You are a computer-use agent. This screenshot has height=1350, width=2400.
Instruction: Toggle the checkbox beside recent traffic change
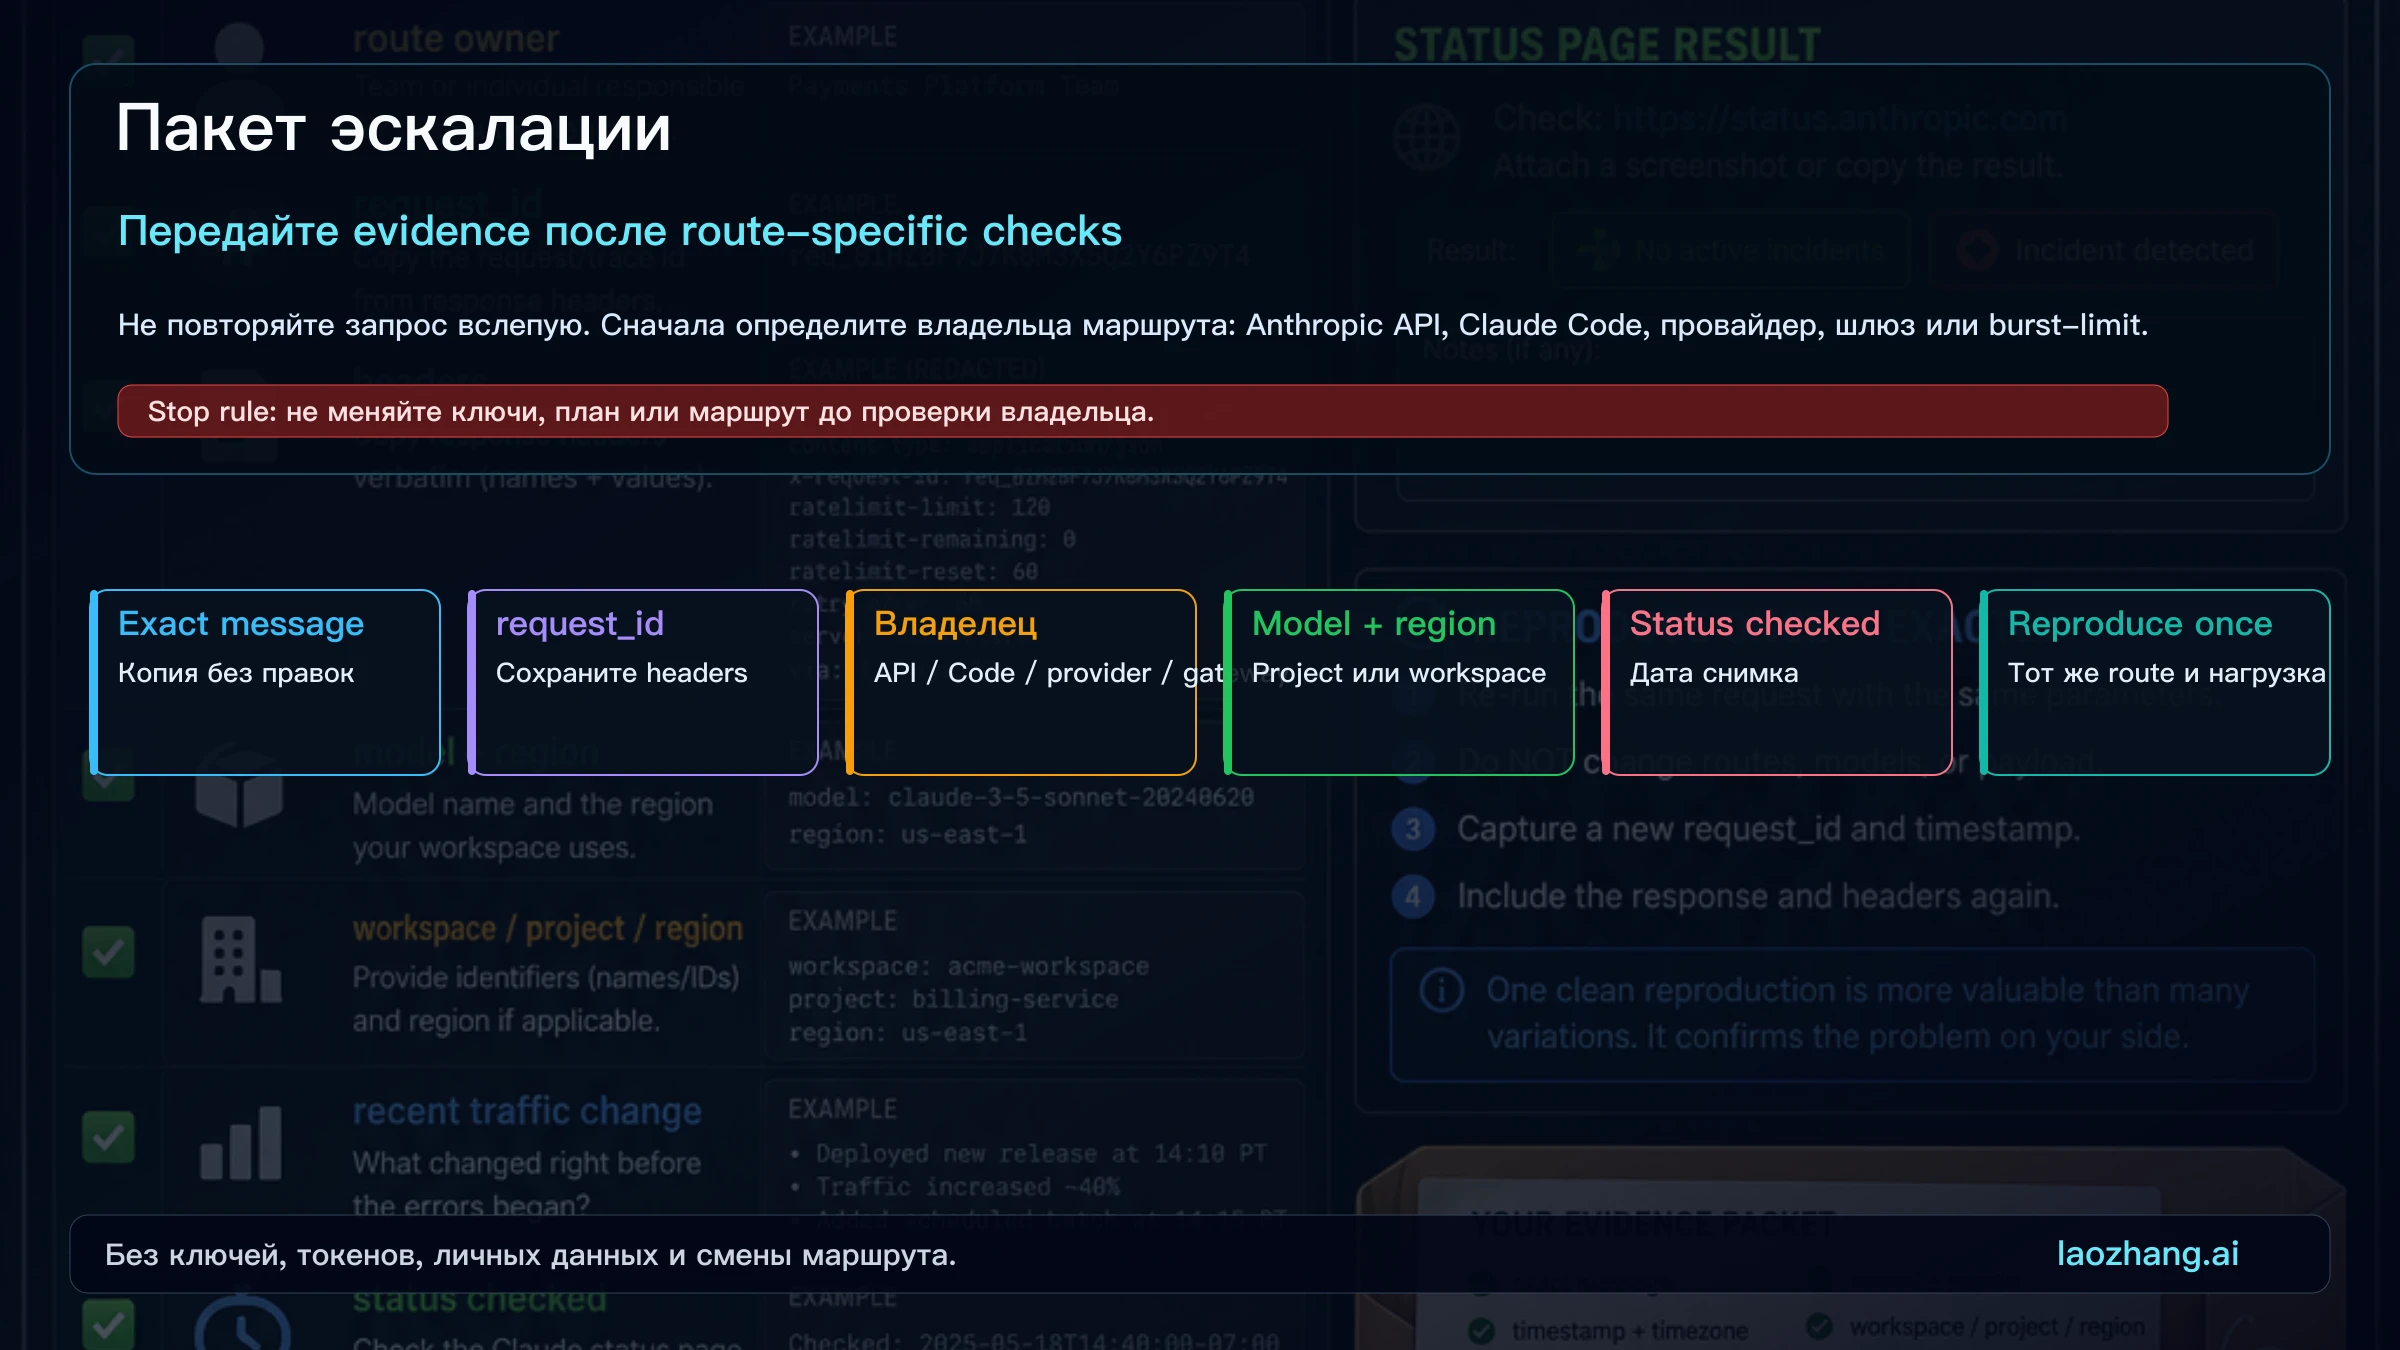[x=108, y=1137]
